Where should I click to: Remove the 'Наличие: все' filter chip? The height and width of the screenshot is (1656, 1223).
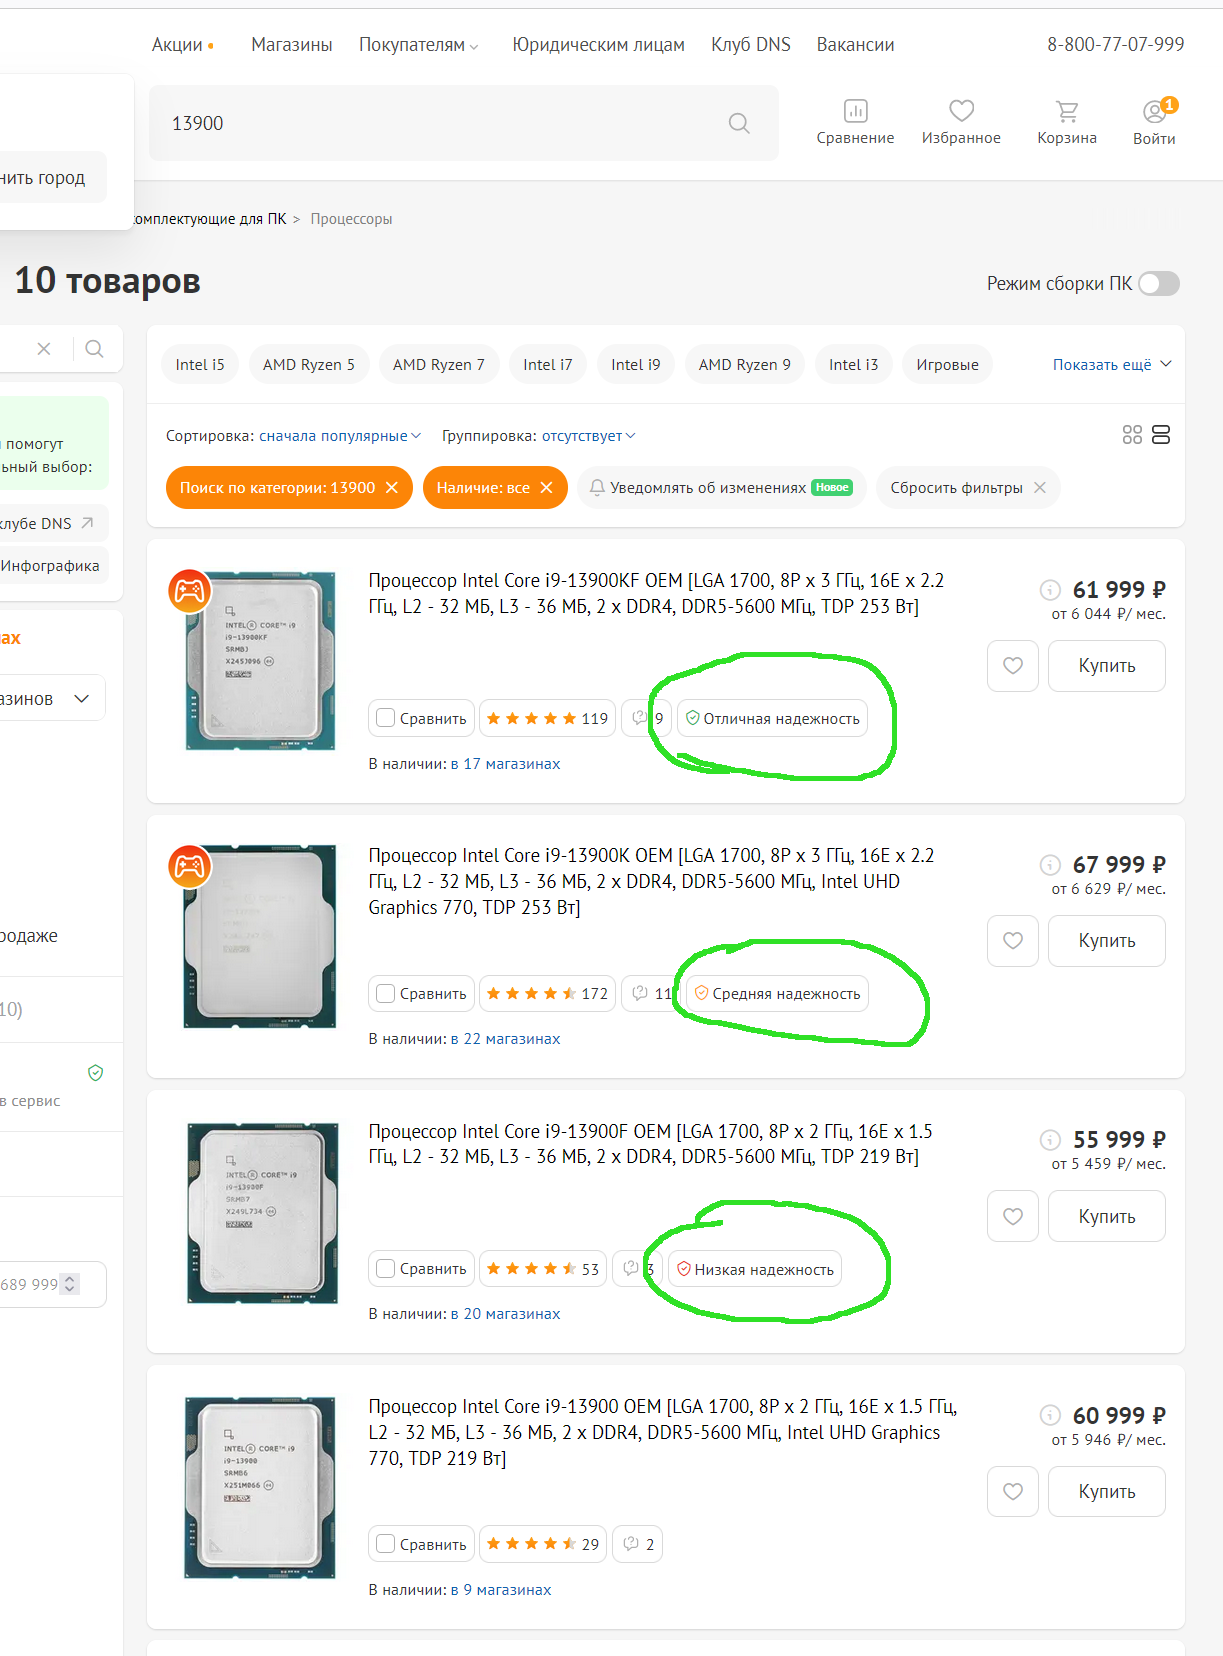click(x=546, y=487)
